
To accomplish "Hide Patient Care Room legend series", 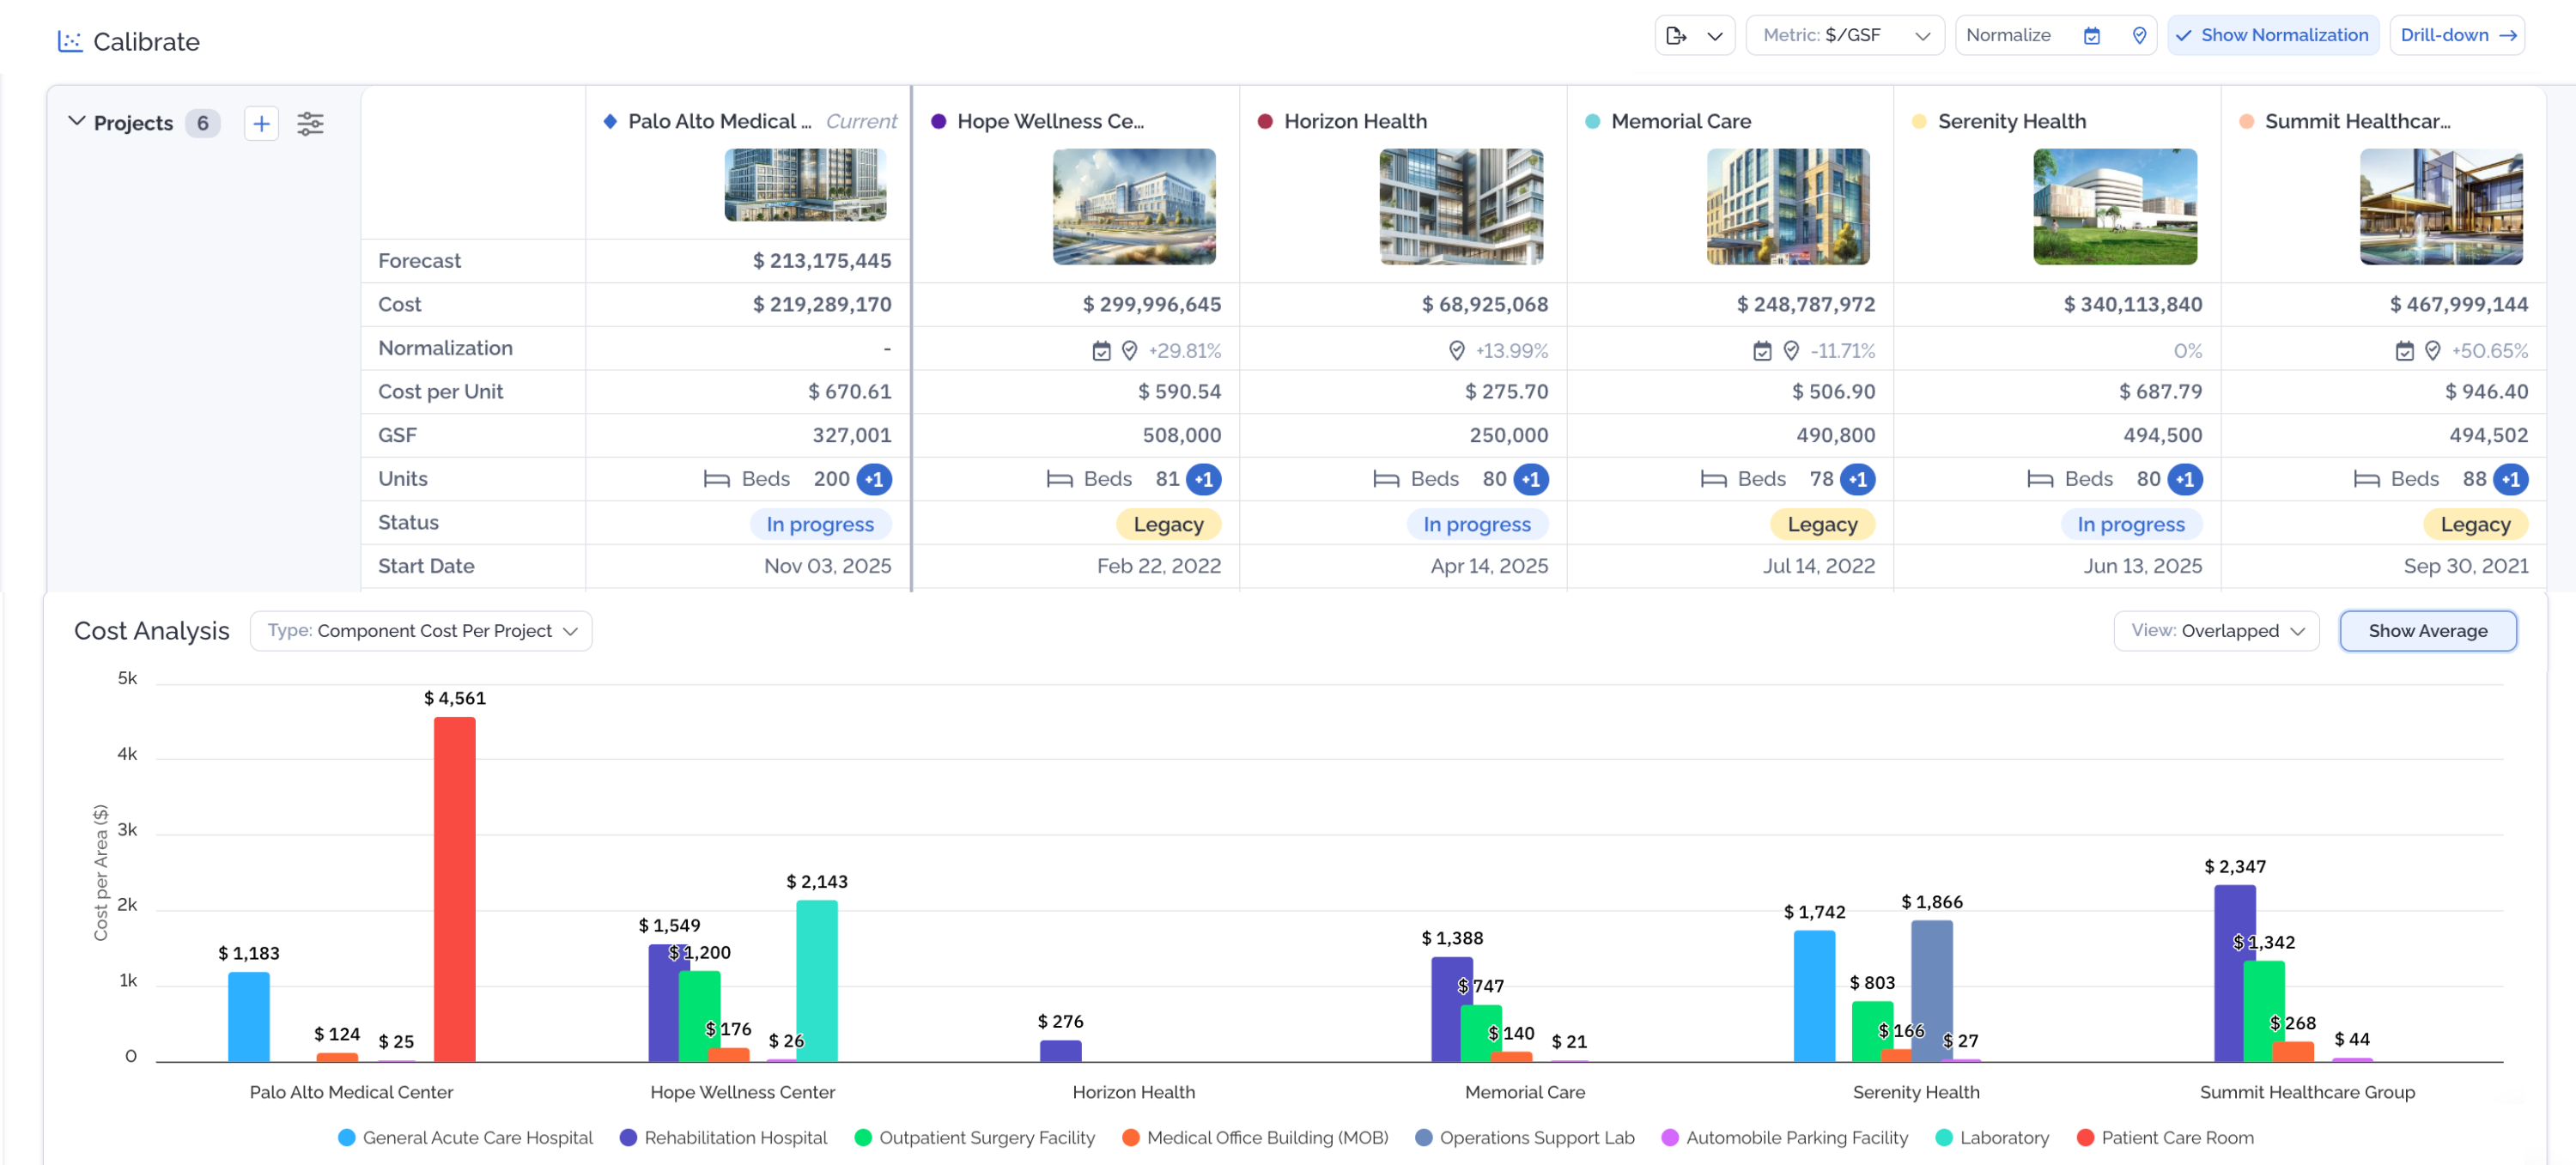I will tap(2176, 1137).
